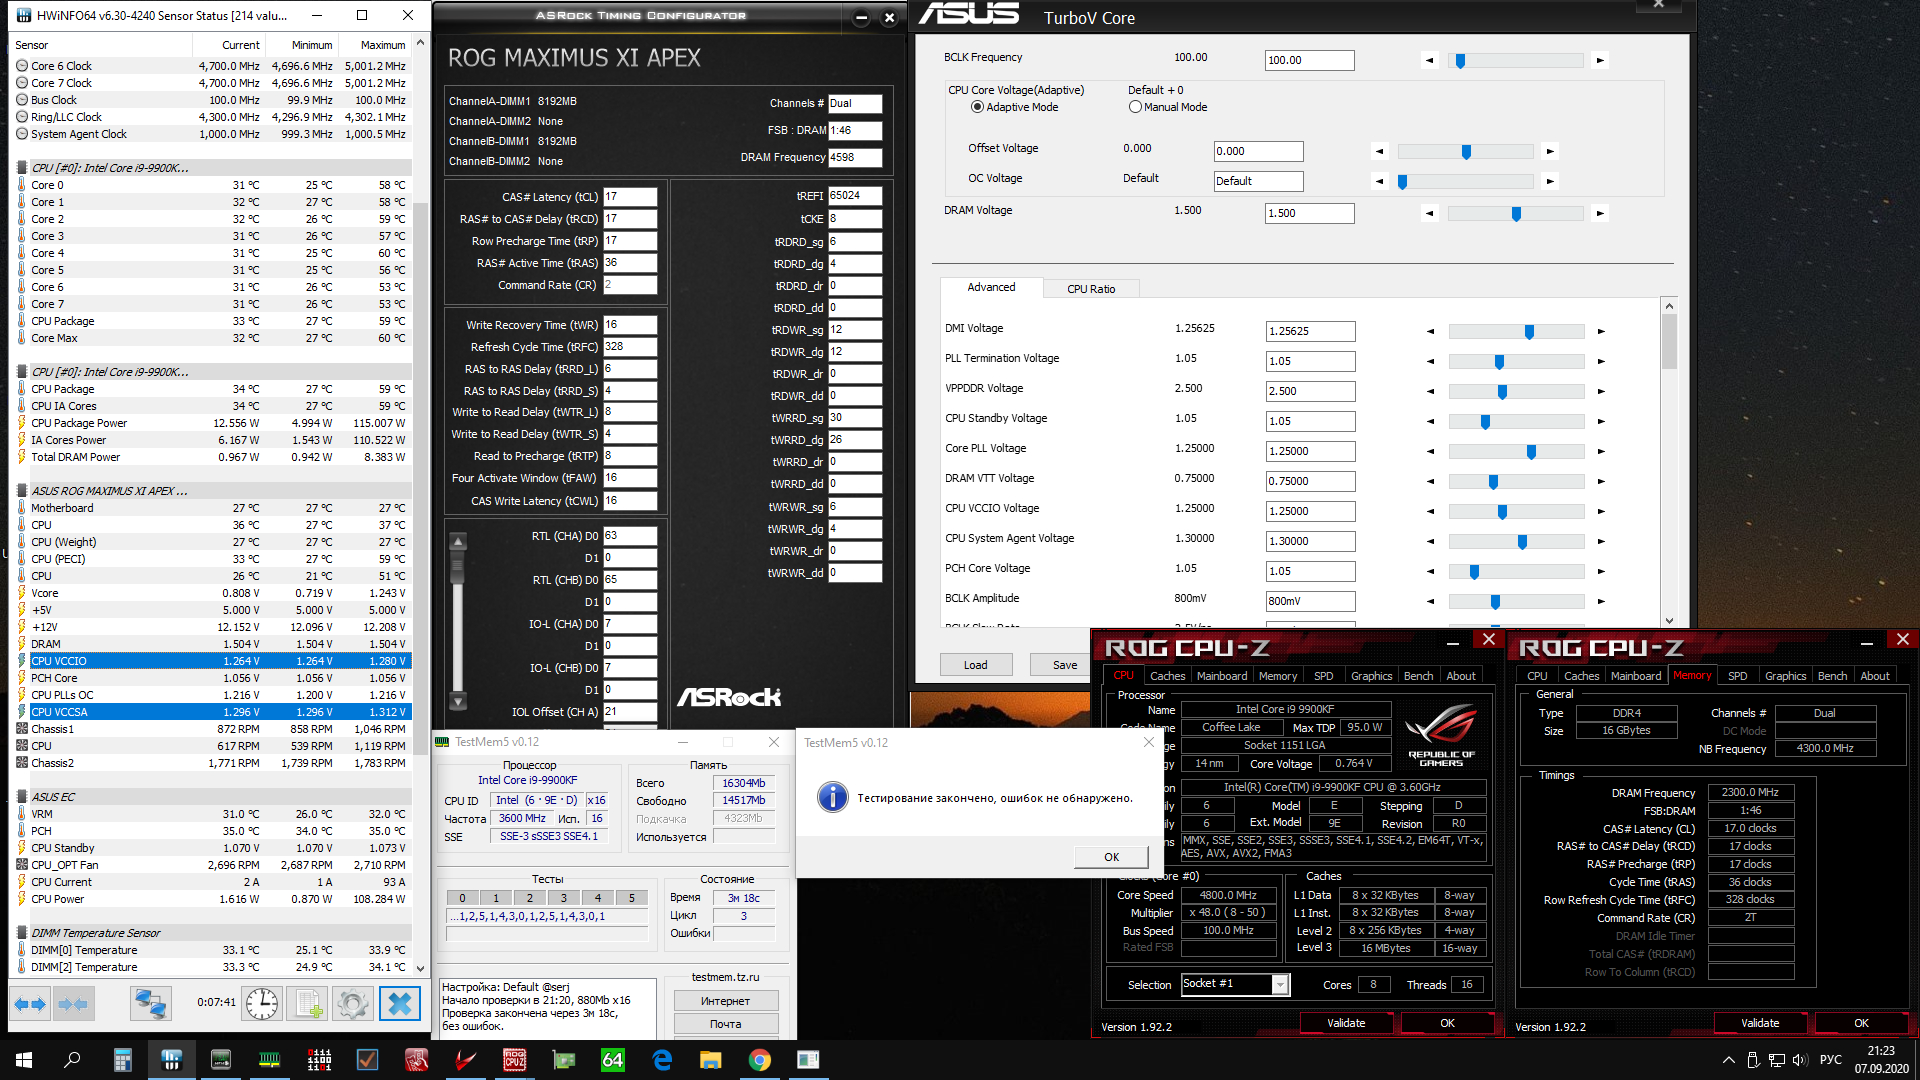
Task: Click OK in TestMem5 completion dialog
Action: click(x=1111, y=857)
